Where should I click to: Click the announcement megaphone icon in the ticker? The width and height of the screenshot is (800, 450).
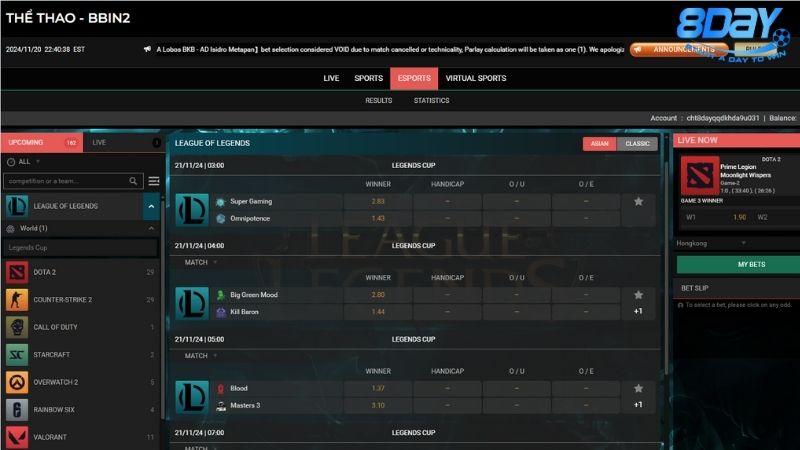tap(147, 49)
